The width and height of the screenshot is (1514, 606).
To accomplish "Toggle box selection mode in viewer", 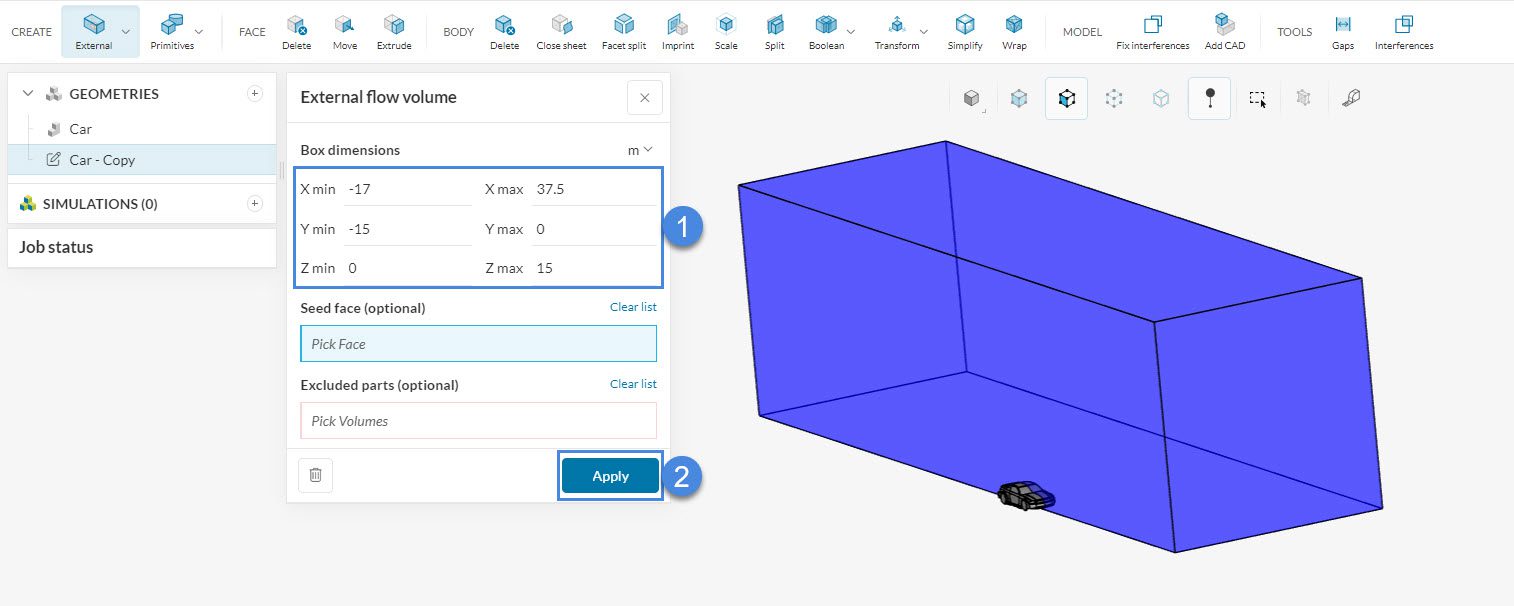I will point(1257,98).
